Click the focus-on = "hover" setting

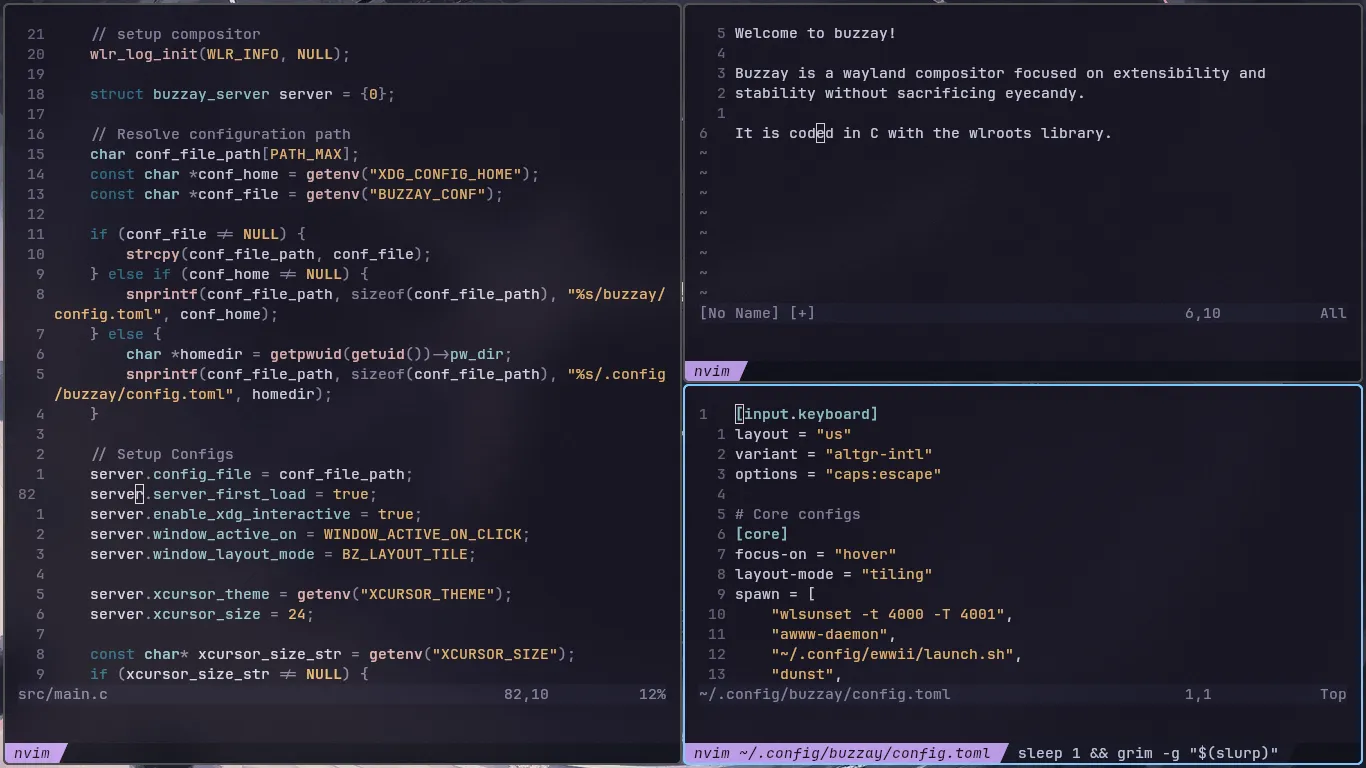coord(815,554)
